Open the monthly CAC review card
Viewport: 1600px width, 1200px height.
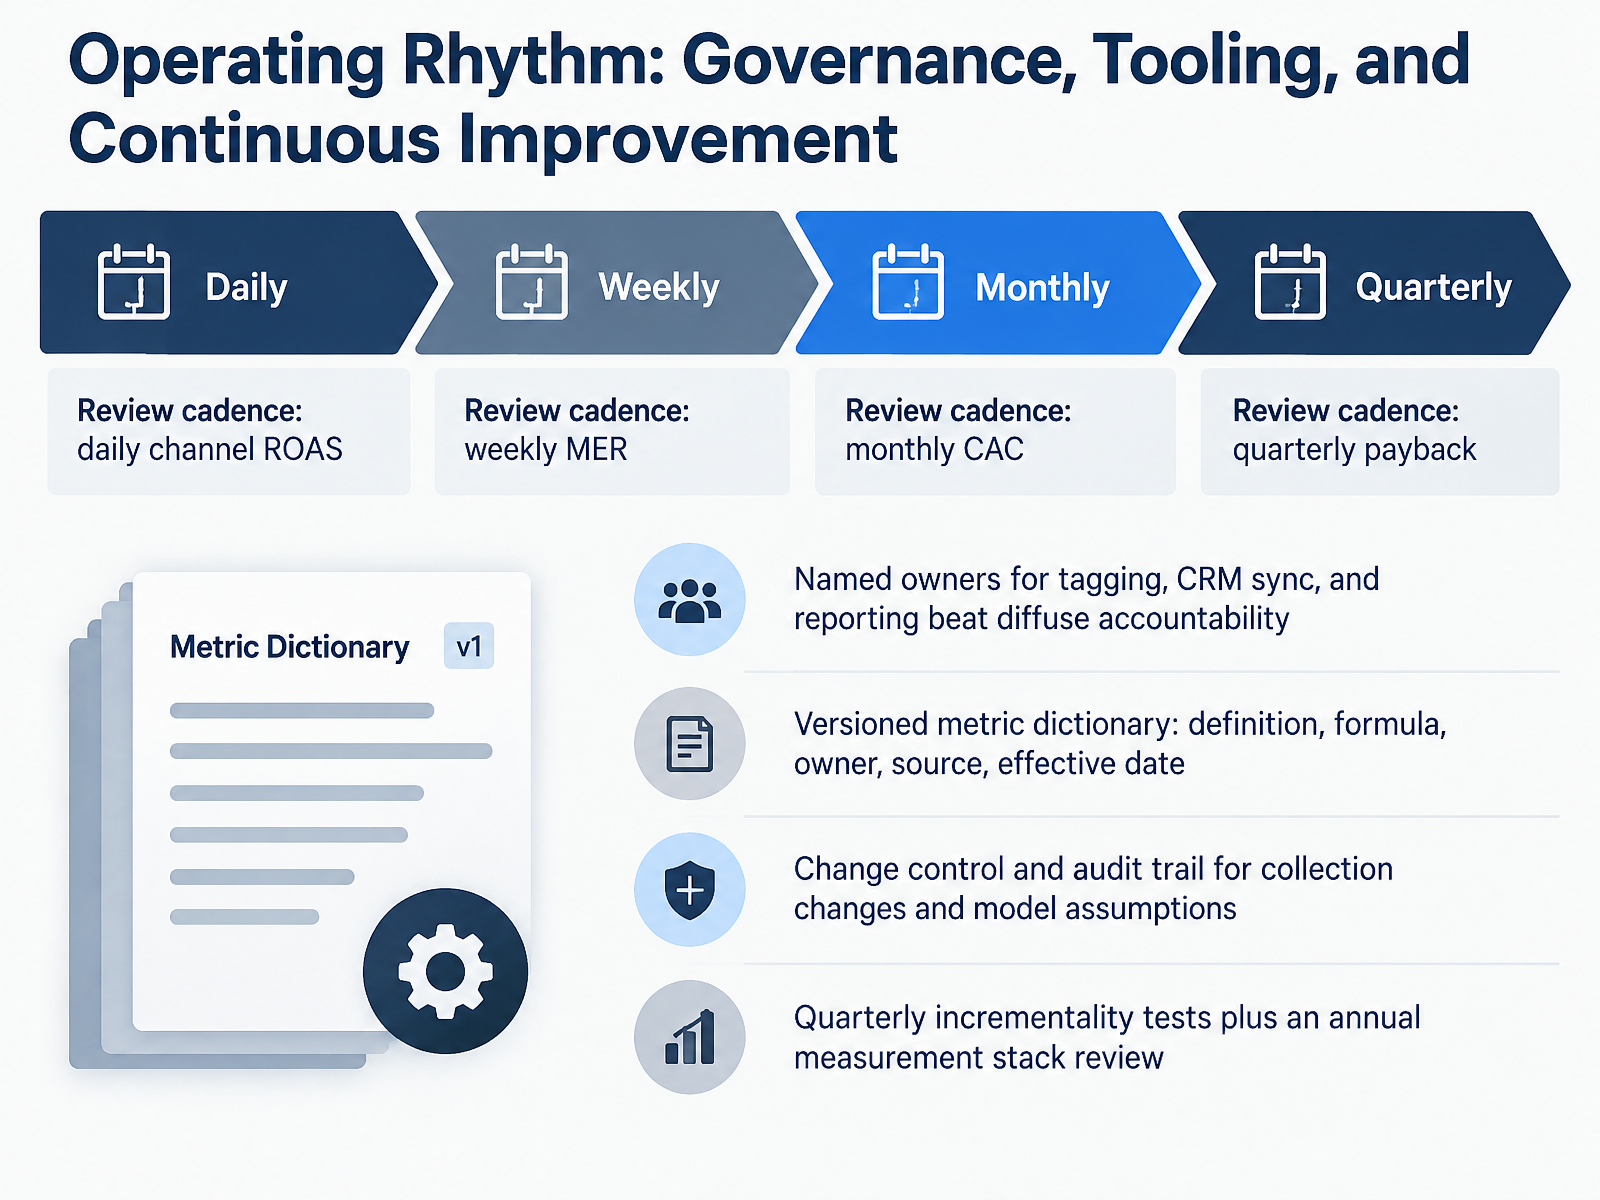995,431
